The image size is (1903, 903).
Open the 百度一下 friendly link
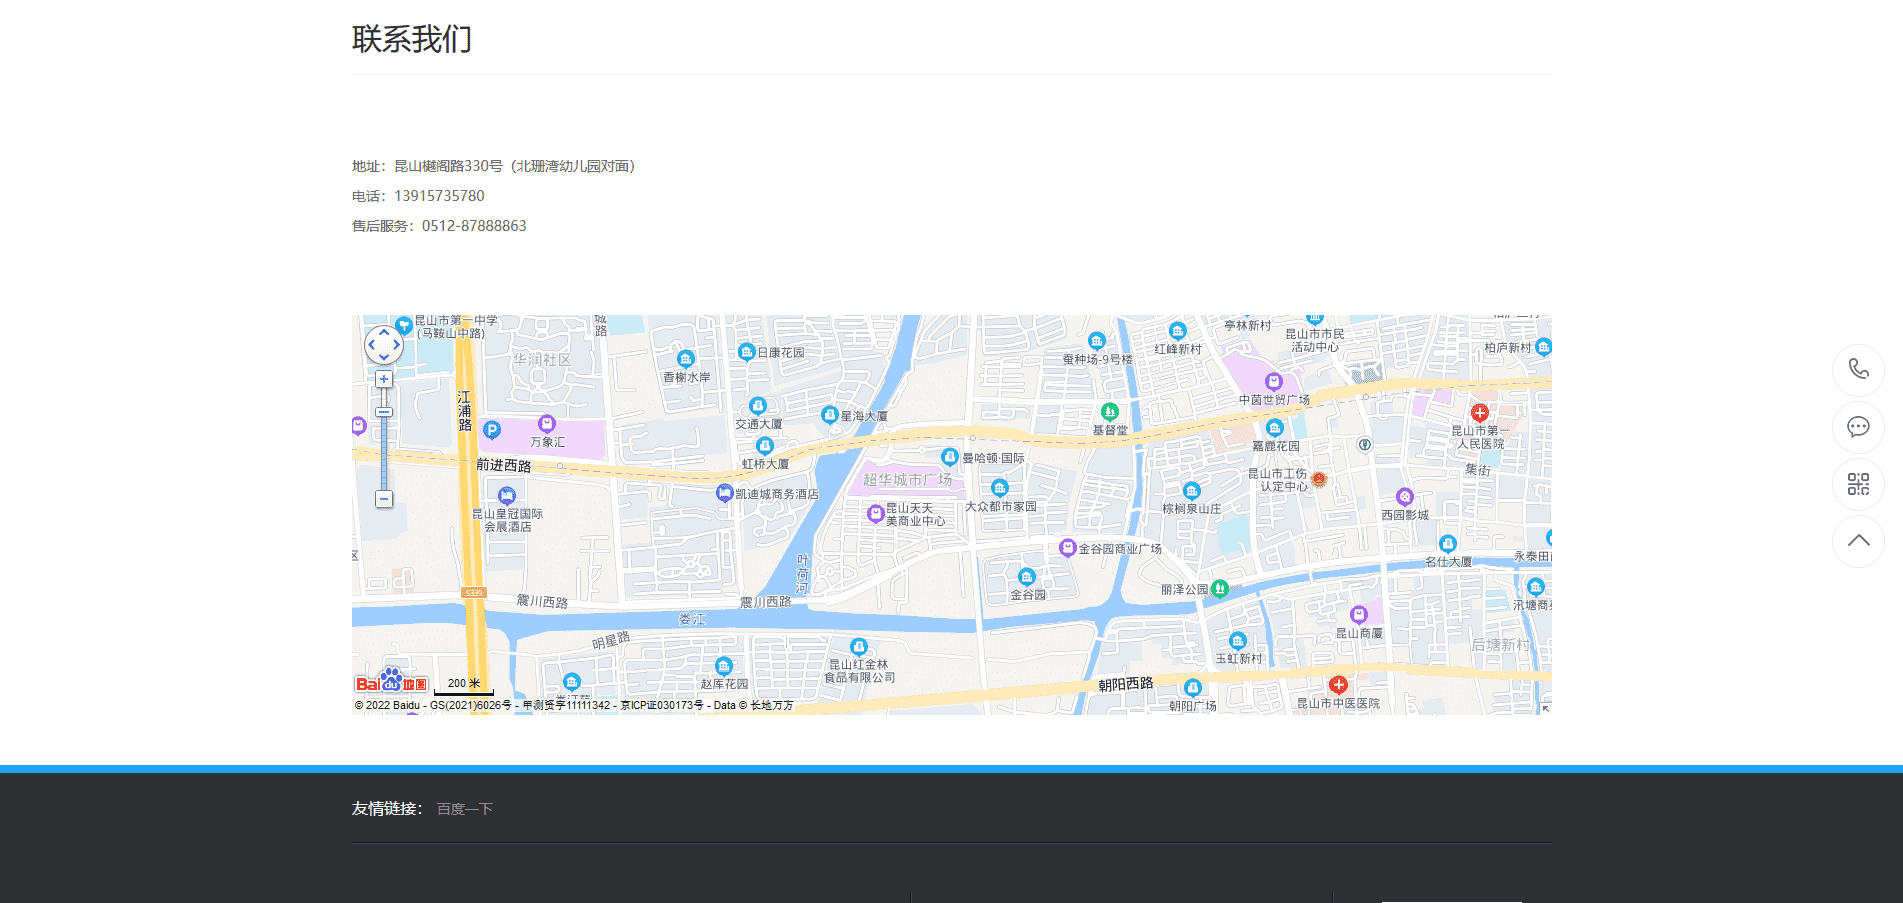click(464, 809)
